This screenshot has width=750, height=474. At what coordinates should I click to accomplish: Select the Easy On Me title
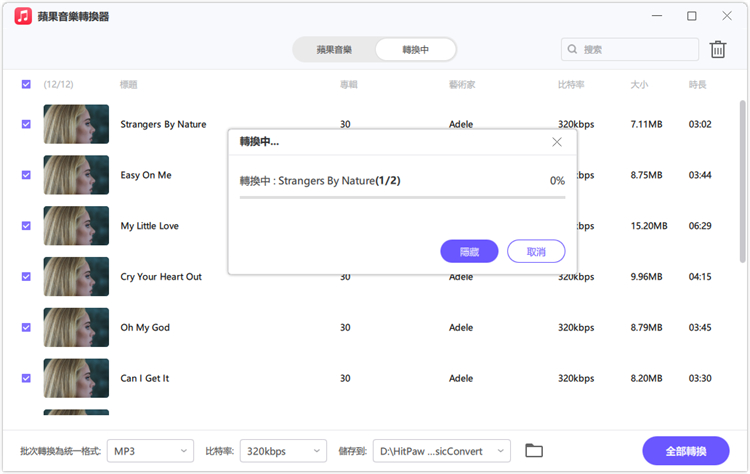click(146, 175)
